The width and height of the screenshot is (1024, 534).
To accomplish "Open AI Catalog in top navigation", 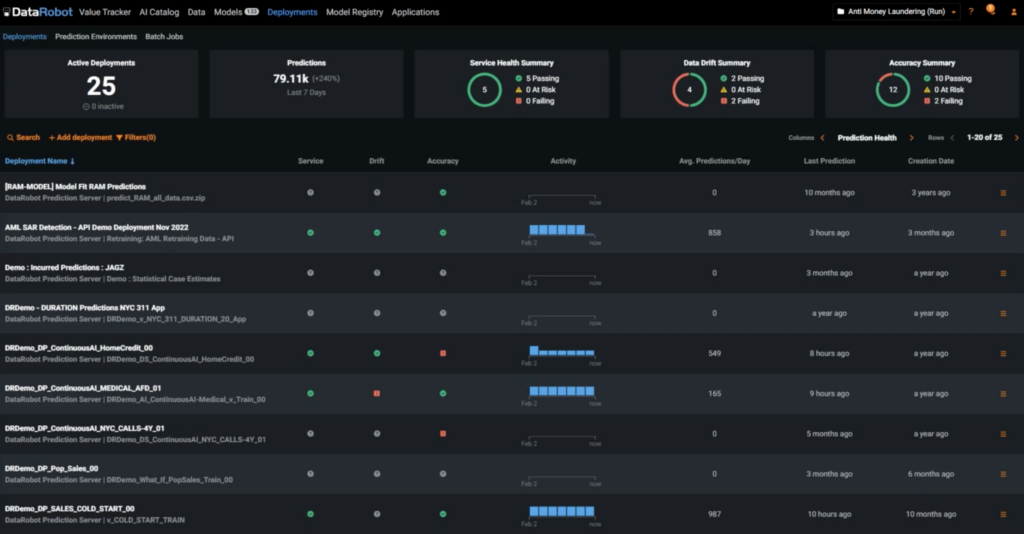I will coord(159,12).
